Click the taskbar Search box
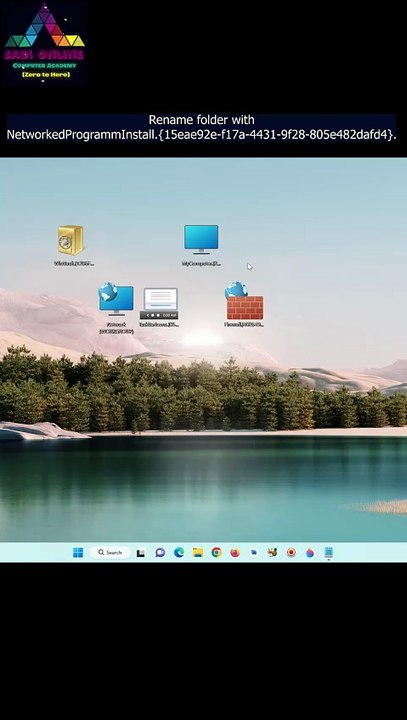Screen dimensions: 407x720 (x=110, y=552)
